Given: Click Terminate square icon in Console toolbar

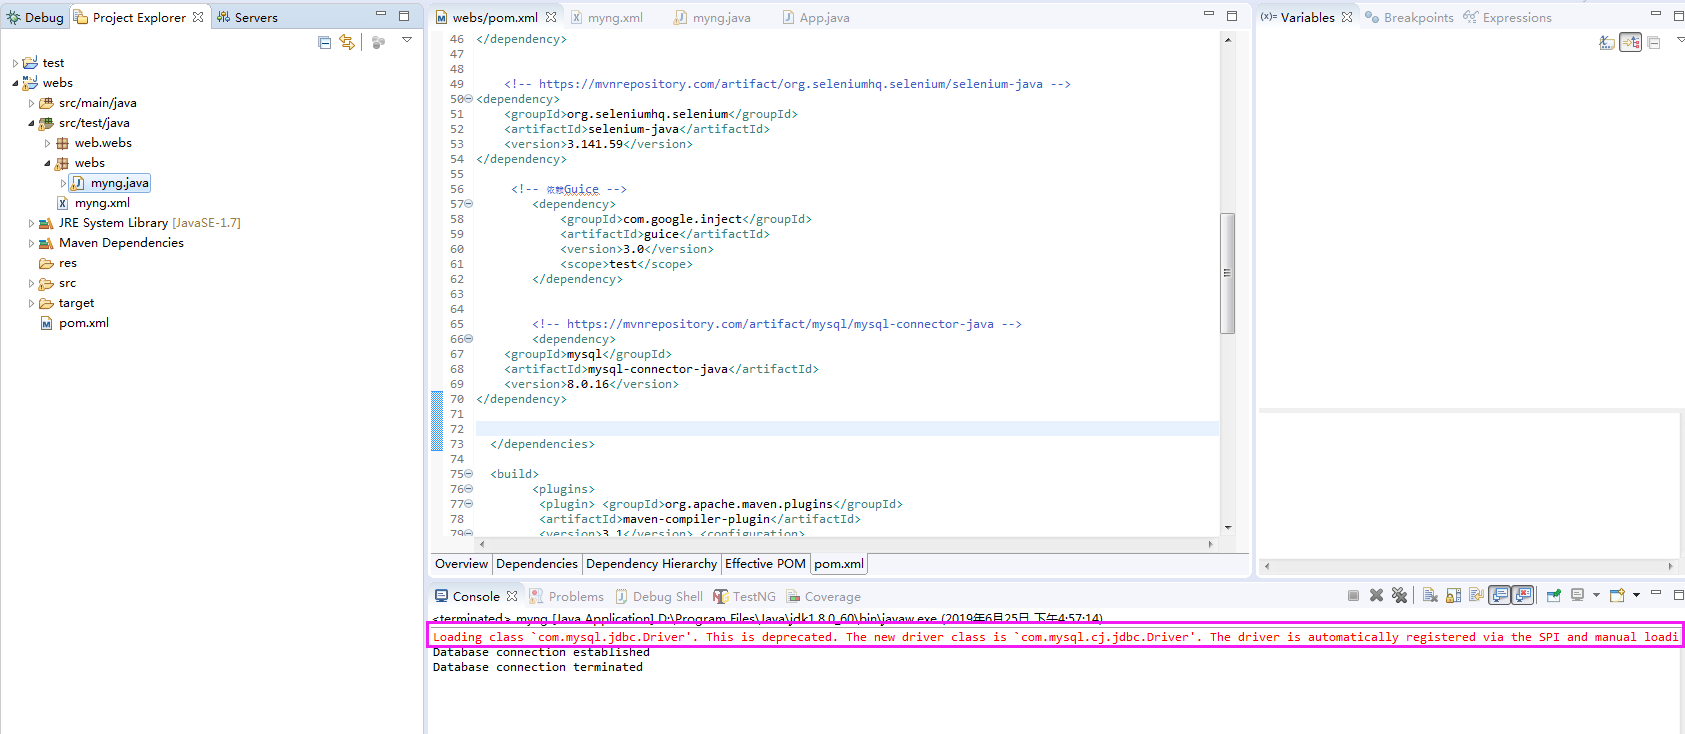Looking at the screenshot, I should pyautogui.click(x=1353, y=595).
